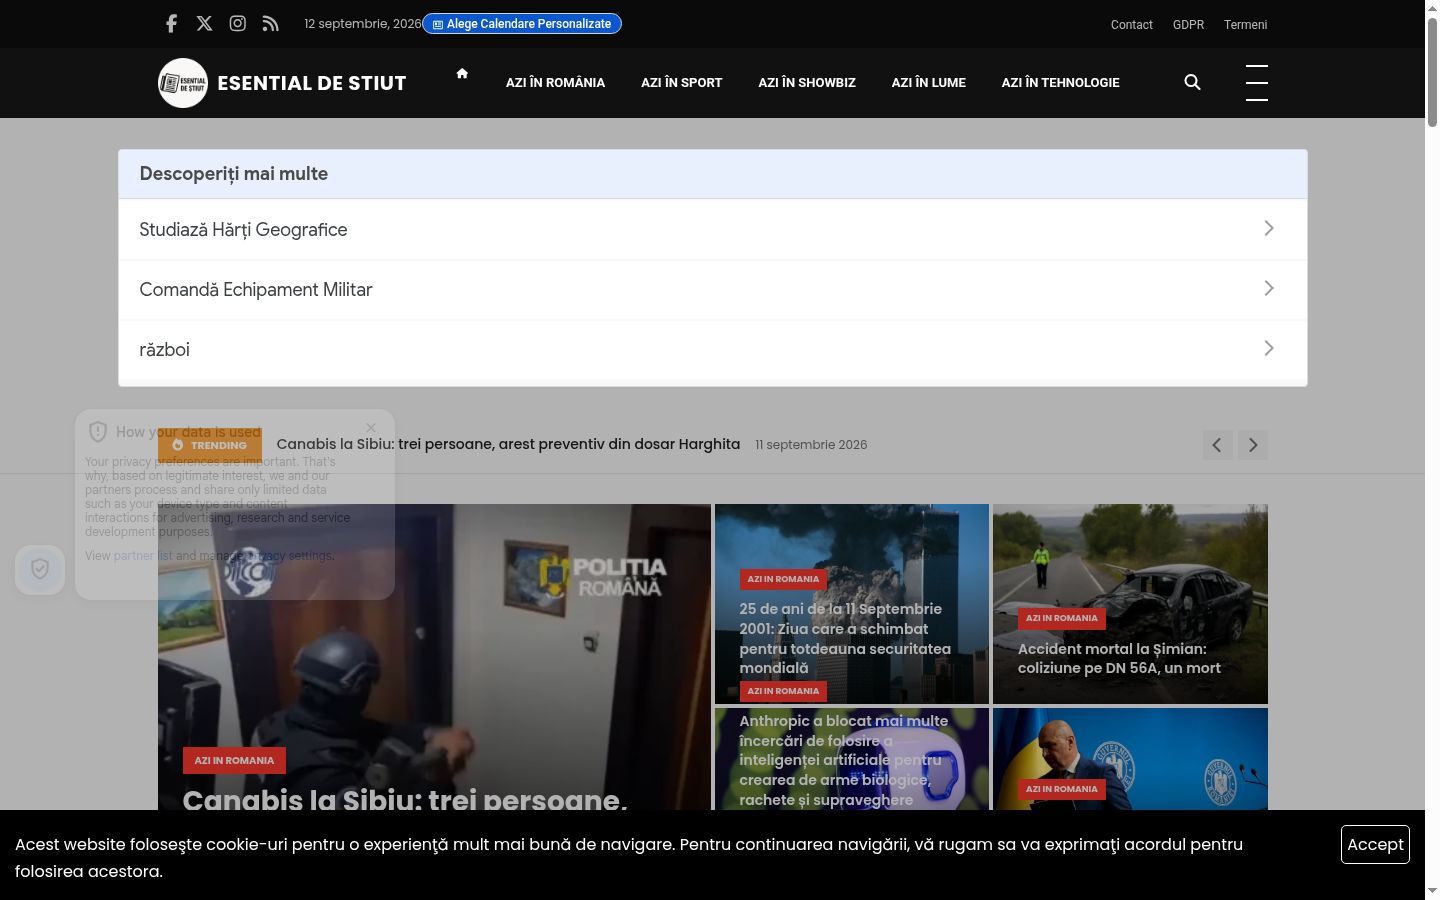The width and height of the screenshot is (1440, 900).
Task: Open the AZI ÎN SHOWBIZ menu
Action: click(x=807, y=83)
